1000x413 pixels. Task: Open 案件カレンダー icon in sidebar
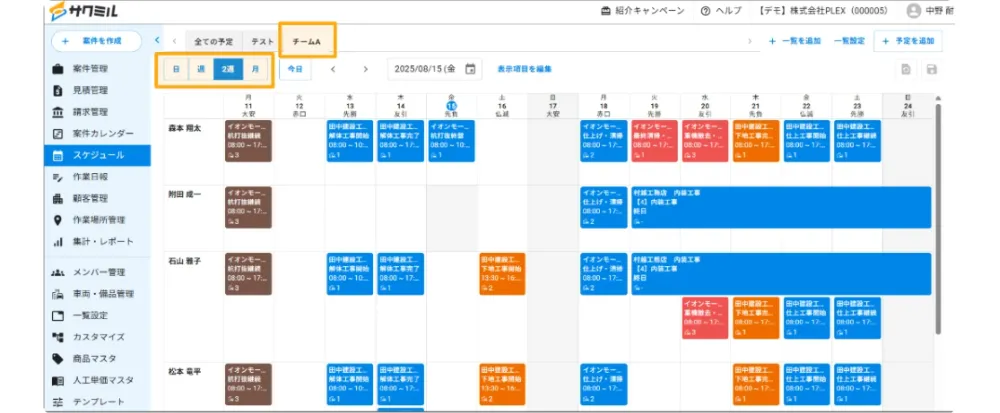[58, 133]
